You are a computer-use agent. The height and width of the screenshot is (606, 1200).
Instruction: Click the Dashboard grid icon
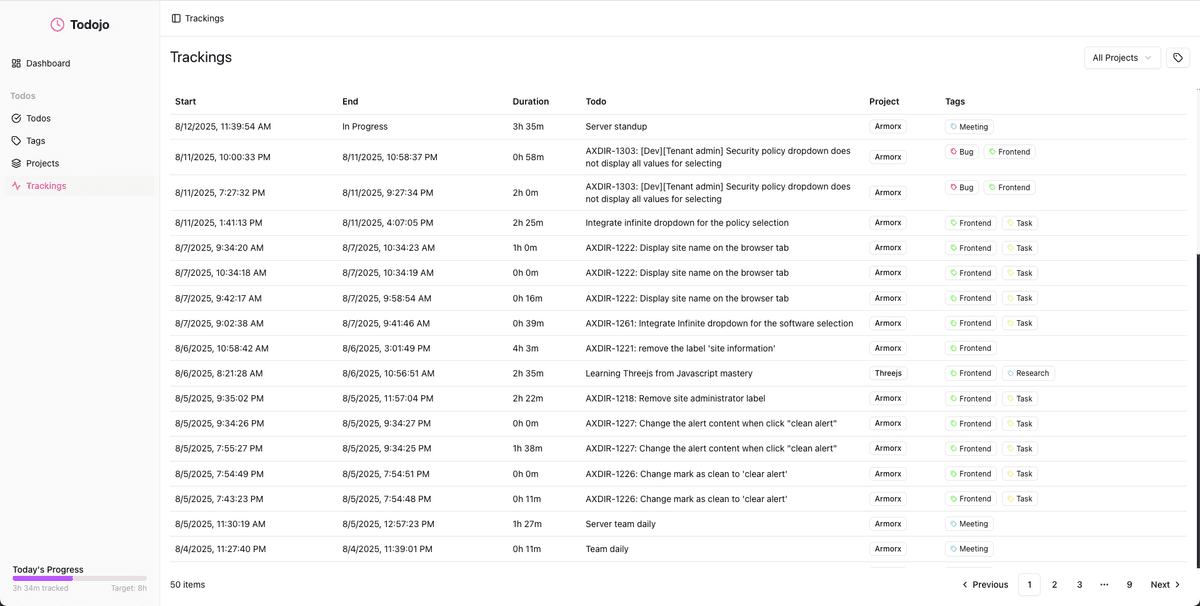pyautogui.click(x=16, y=63)
